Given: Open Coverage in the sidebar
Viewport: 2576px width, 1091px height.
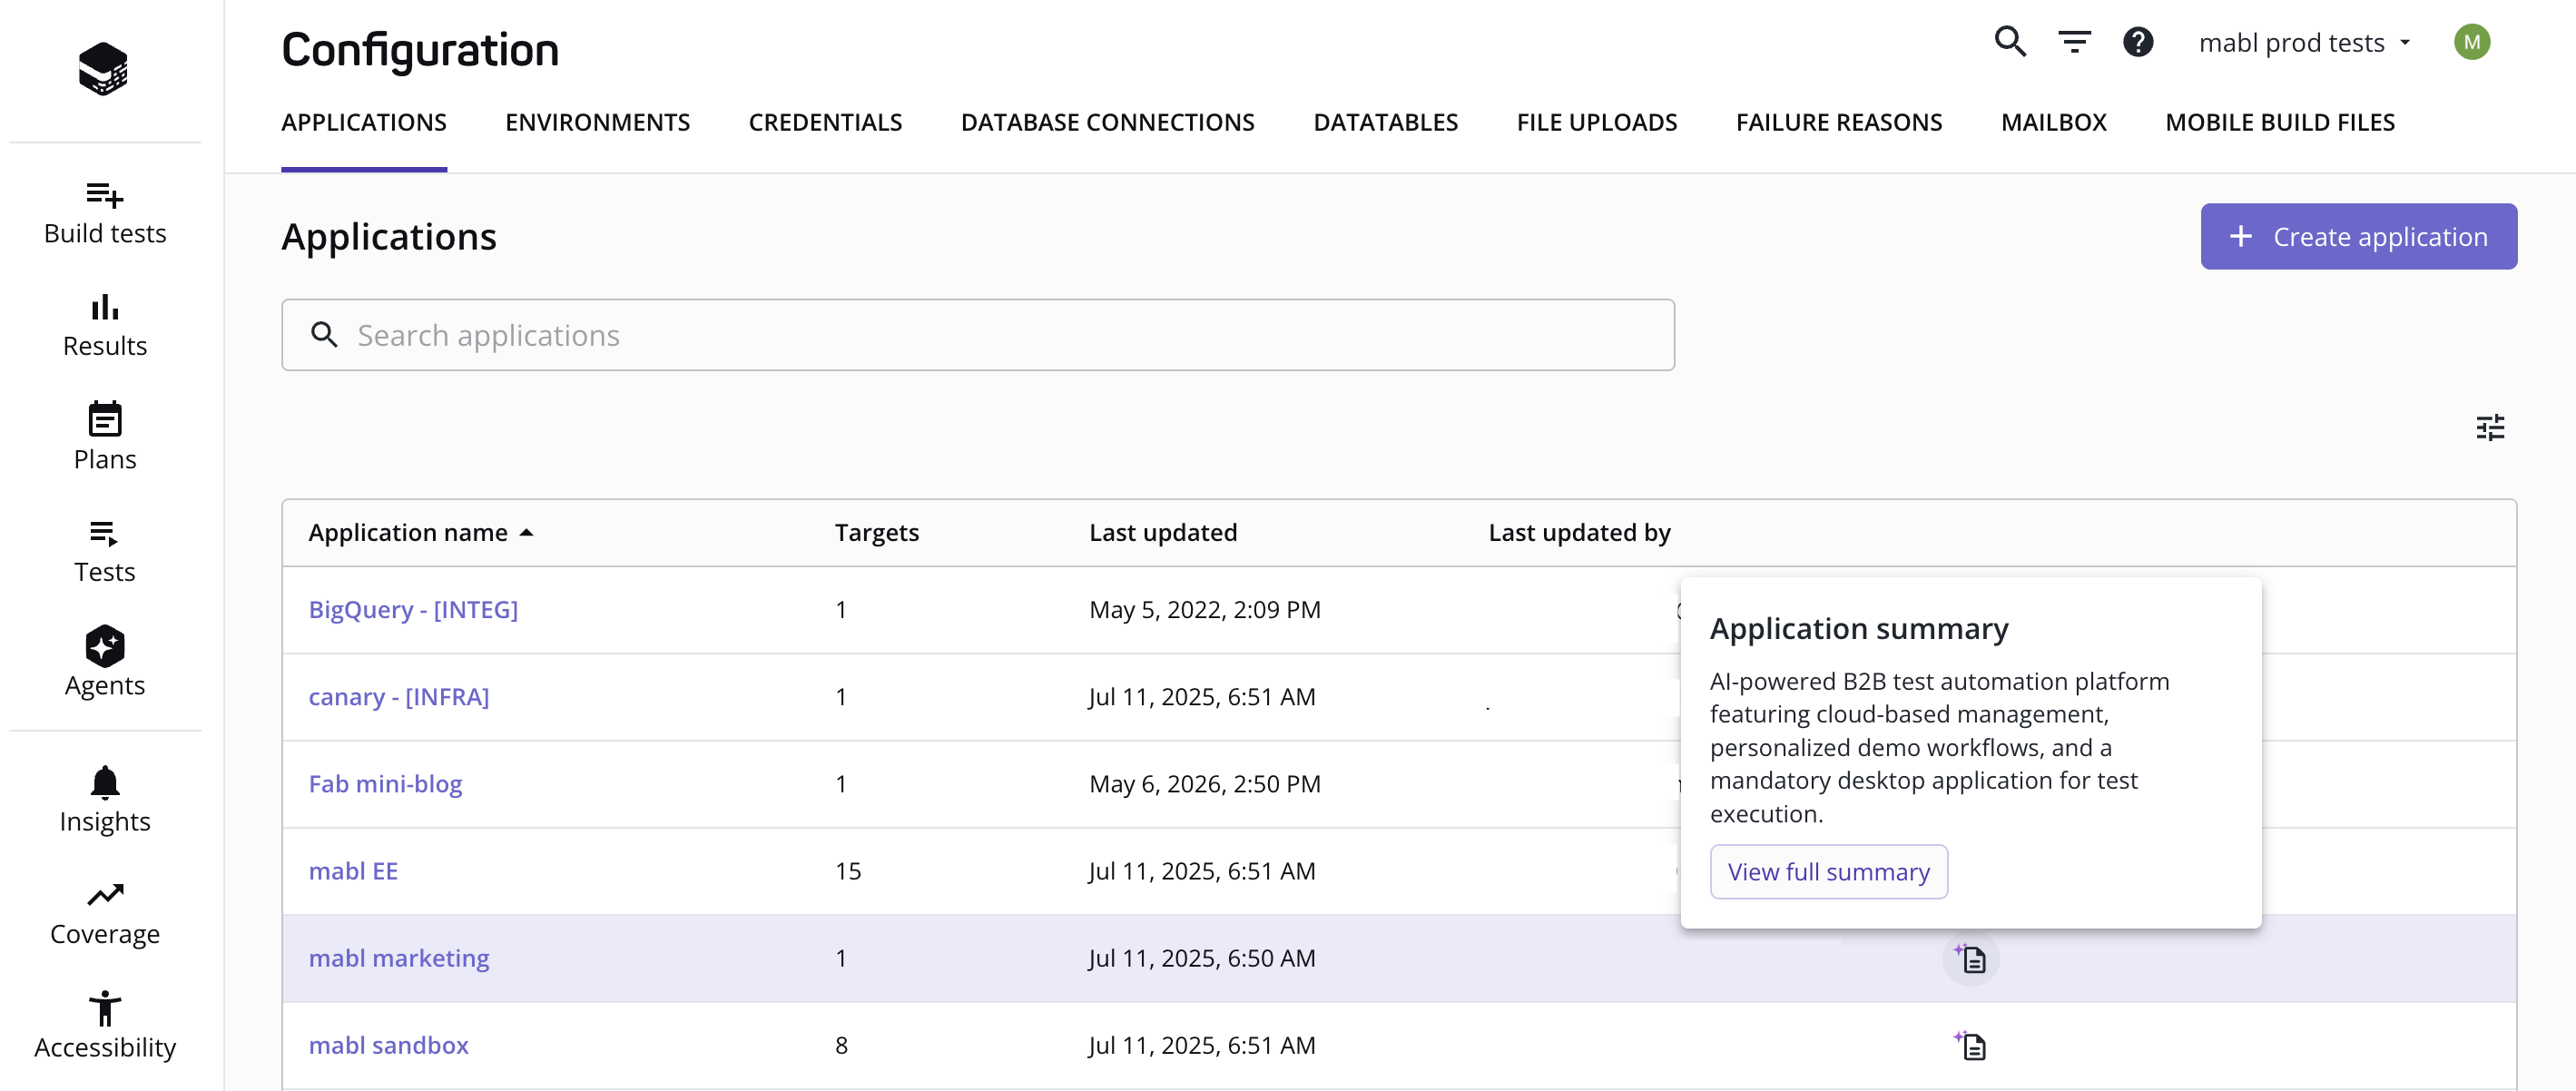Looking at the screenshot, I should coord(105,914).
